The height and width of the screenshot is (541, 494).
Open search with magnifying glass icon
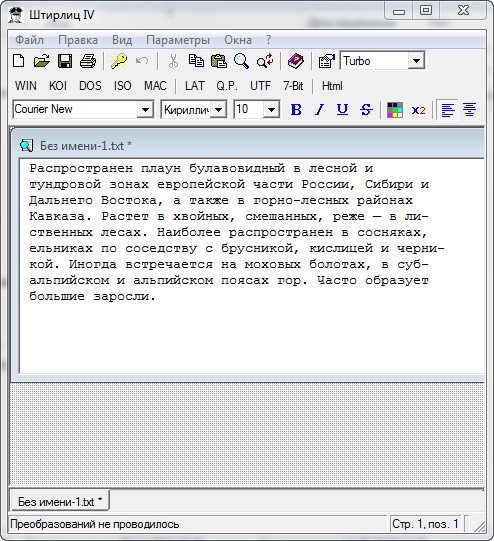(241, 61)
